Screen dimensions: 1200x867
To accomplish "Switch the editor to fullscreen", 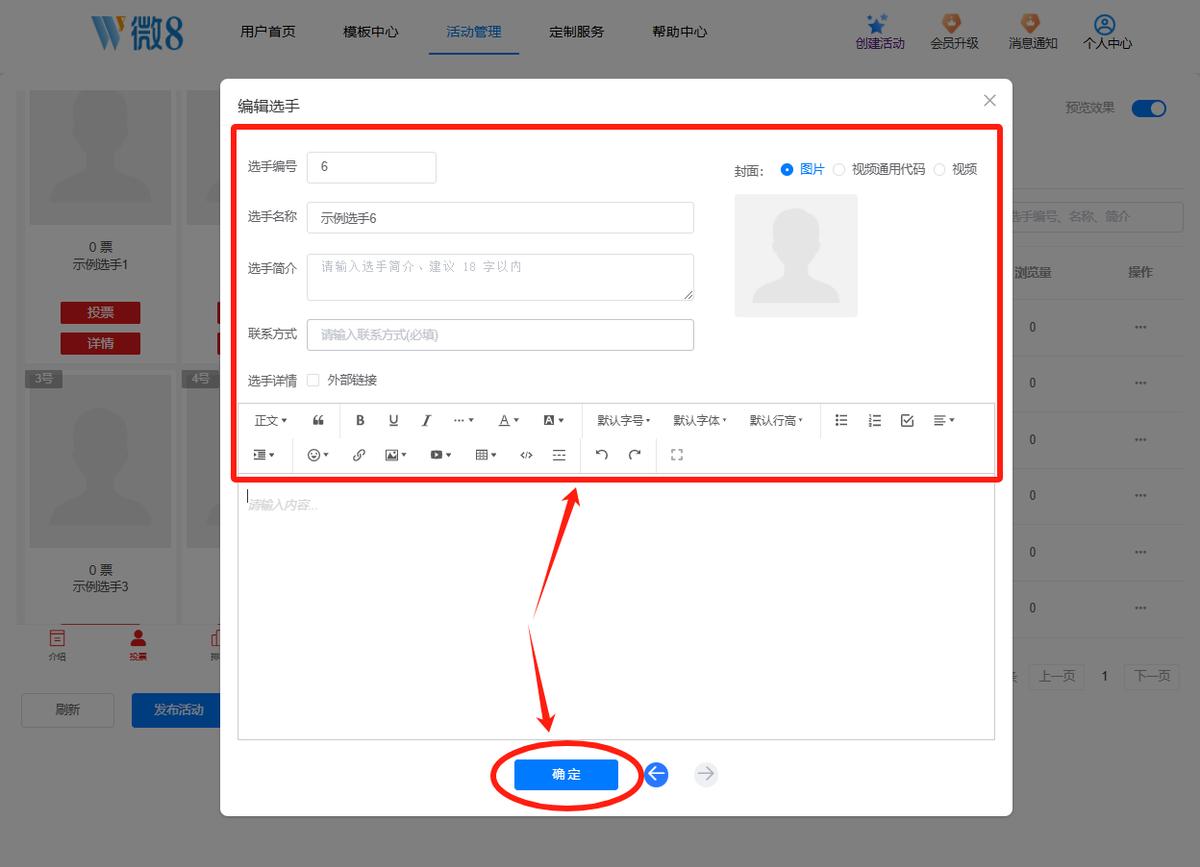I will 677,455.
